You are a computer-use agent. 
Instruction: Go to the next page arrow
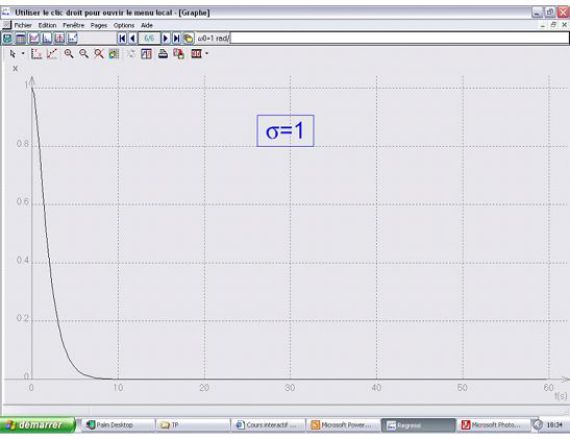click(x=165, y=38)
